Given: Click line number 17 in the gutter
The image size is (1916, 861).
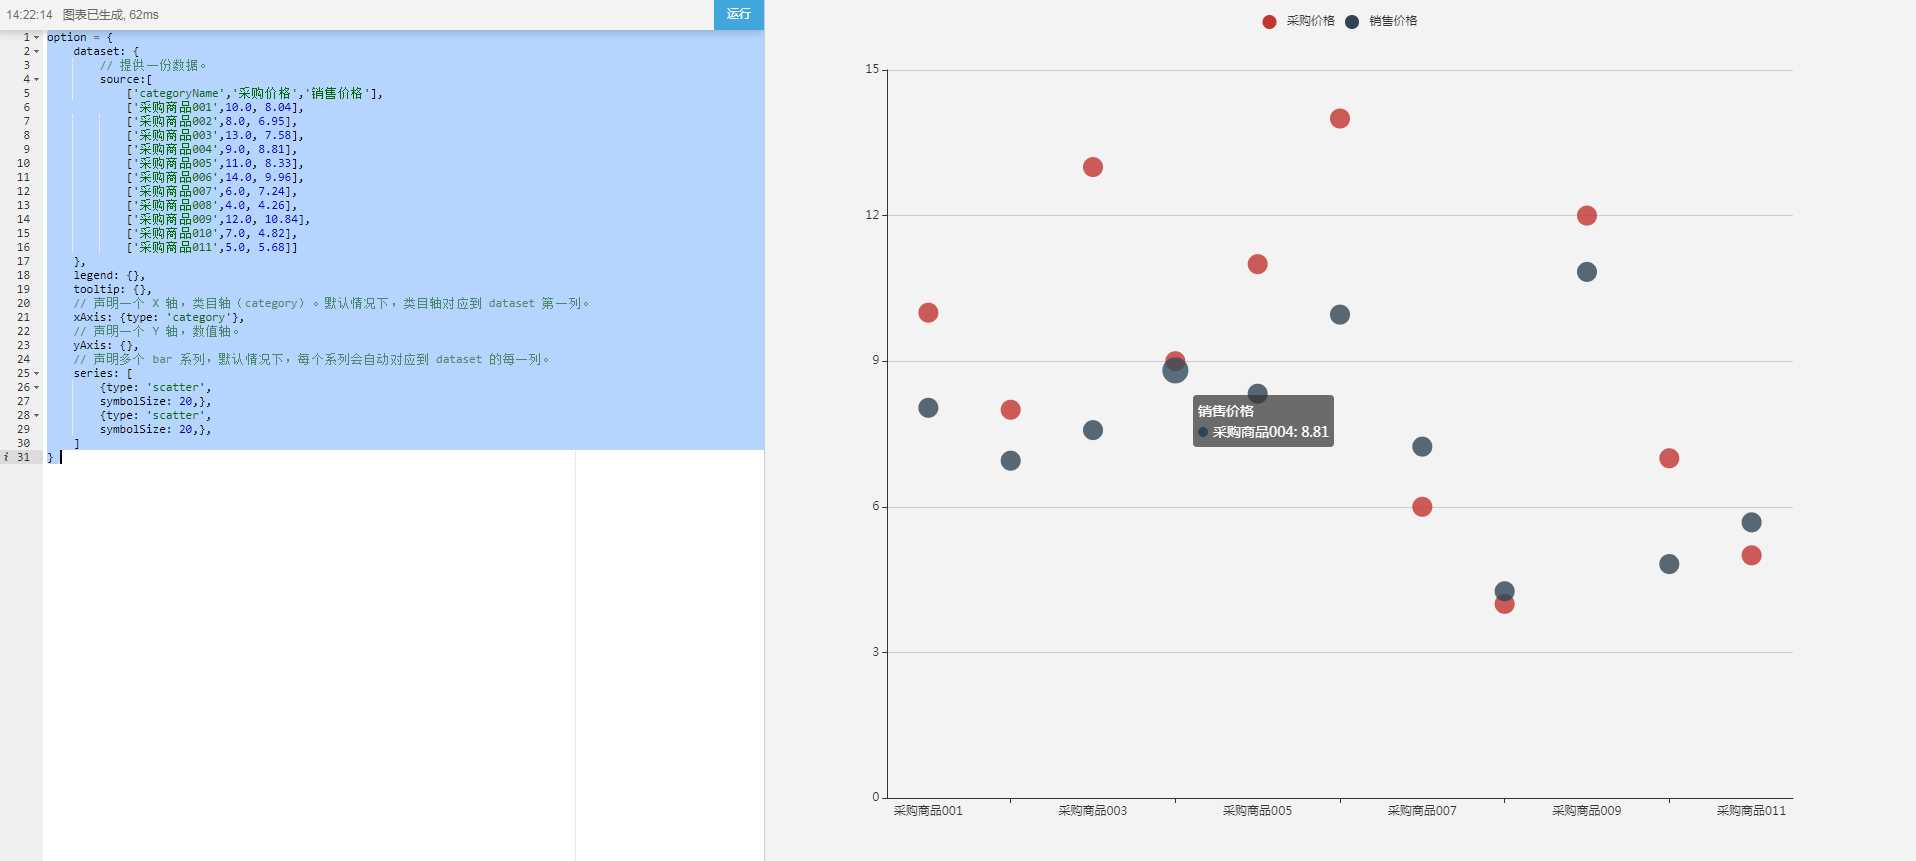Looking at the screenshot, I should [23, 261].
